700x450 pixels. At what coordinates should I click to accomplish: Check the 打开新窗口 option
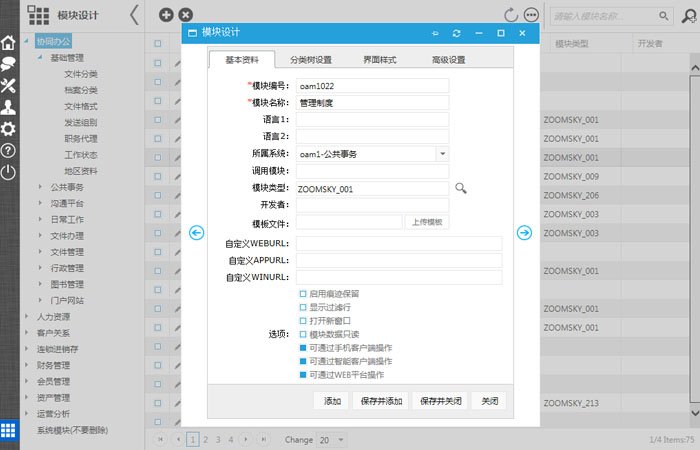(x=303, y=321)
